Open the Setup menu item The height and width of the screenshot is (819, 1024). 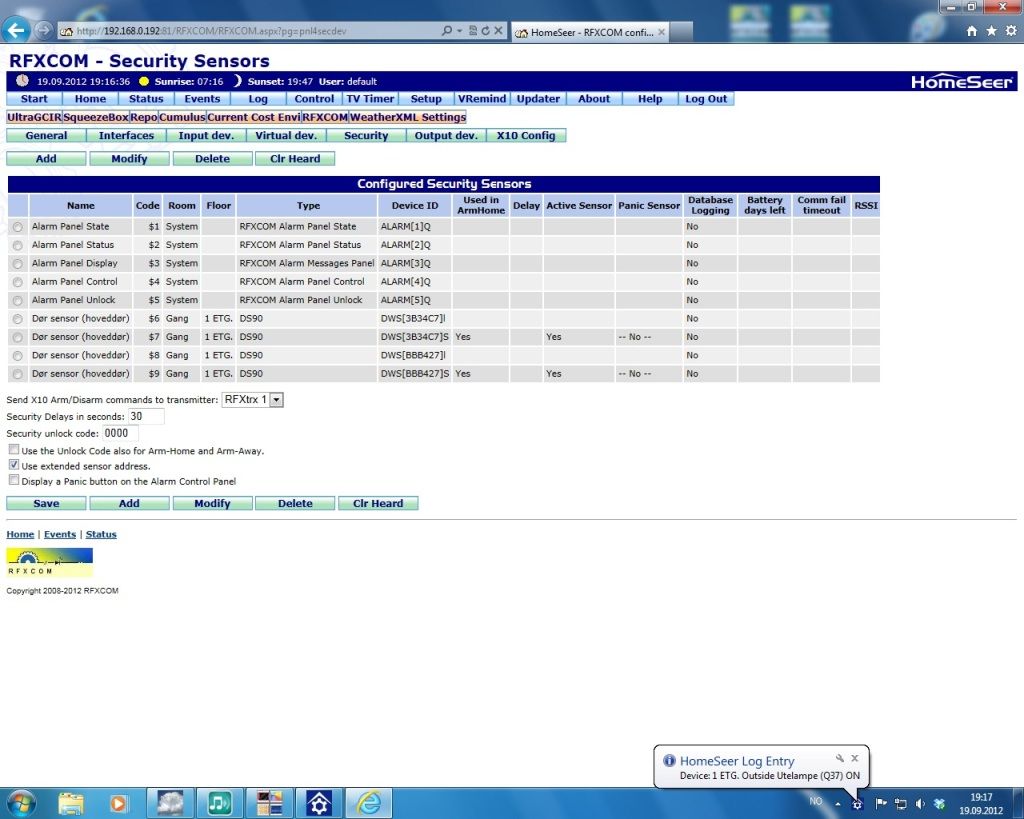[426, 99]
